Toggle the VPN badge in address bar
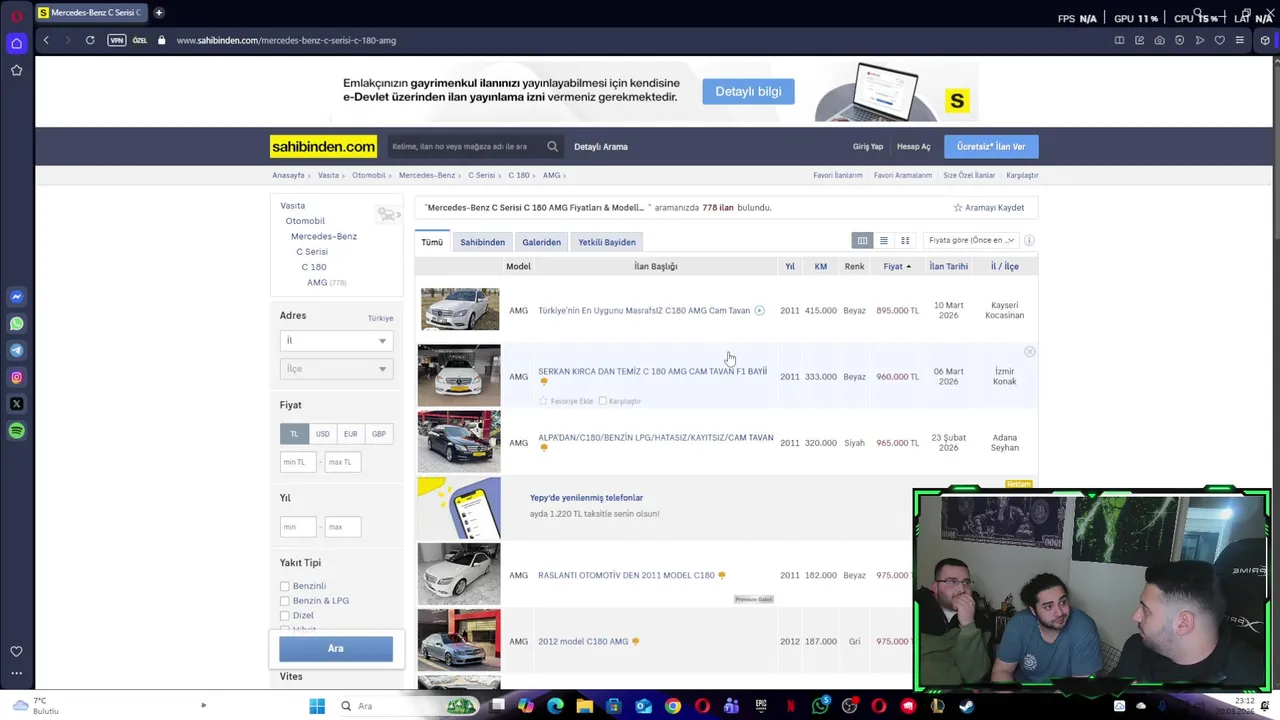The width and height of the screenshot is (1280, 720). [x=117, y=40]
